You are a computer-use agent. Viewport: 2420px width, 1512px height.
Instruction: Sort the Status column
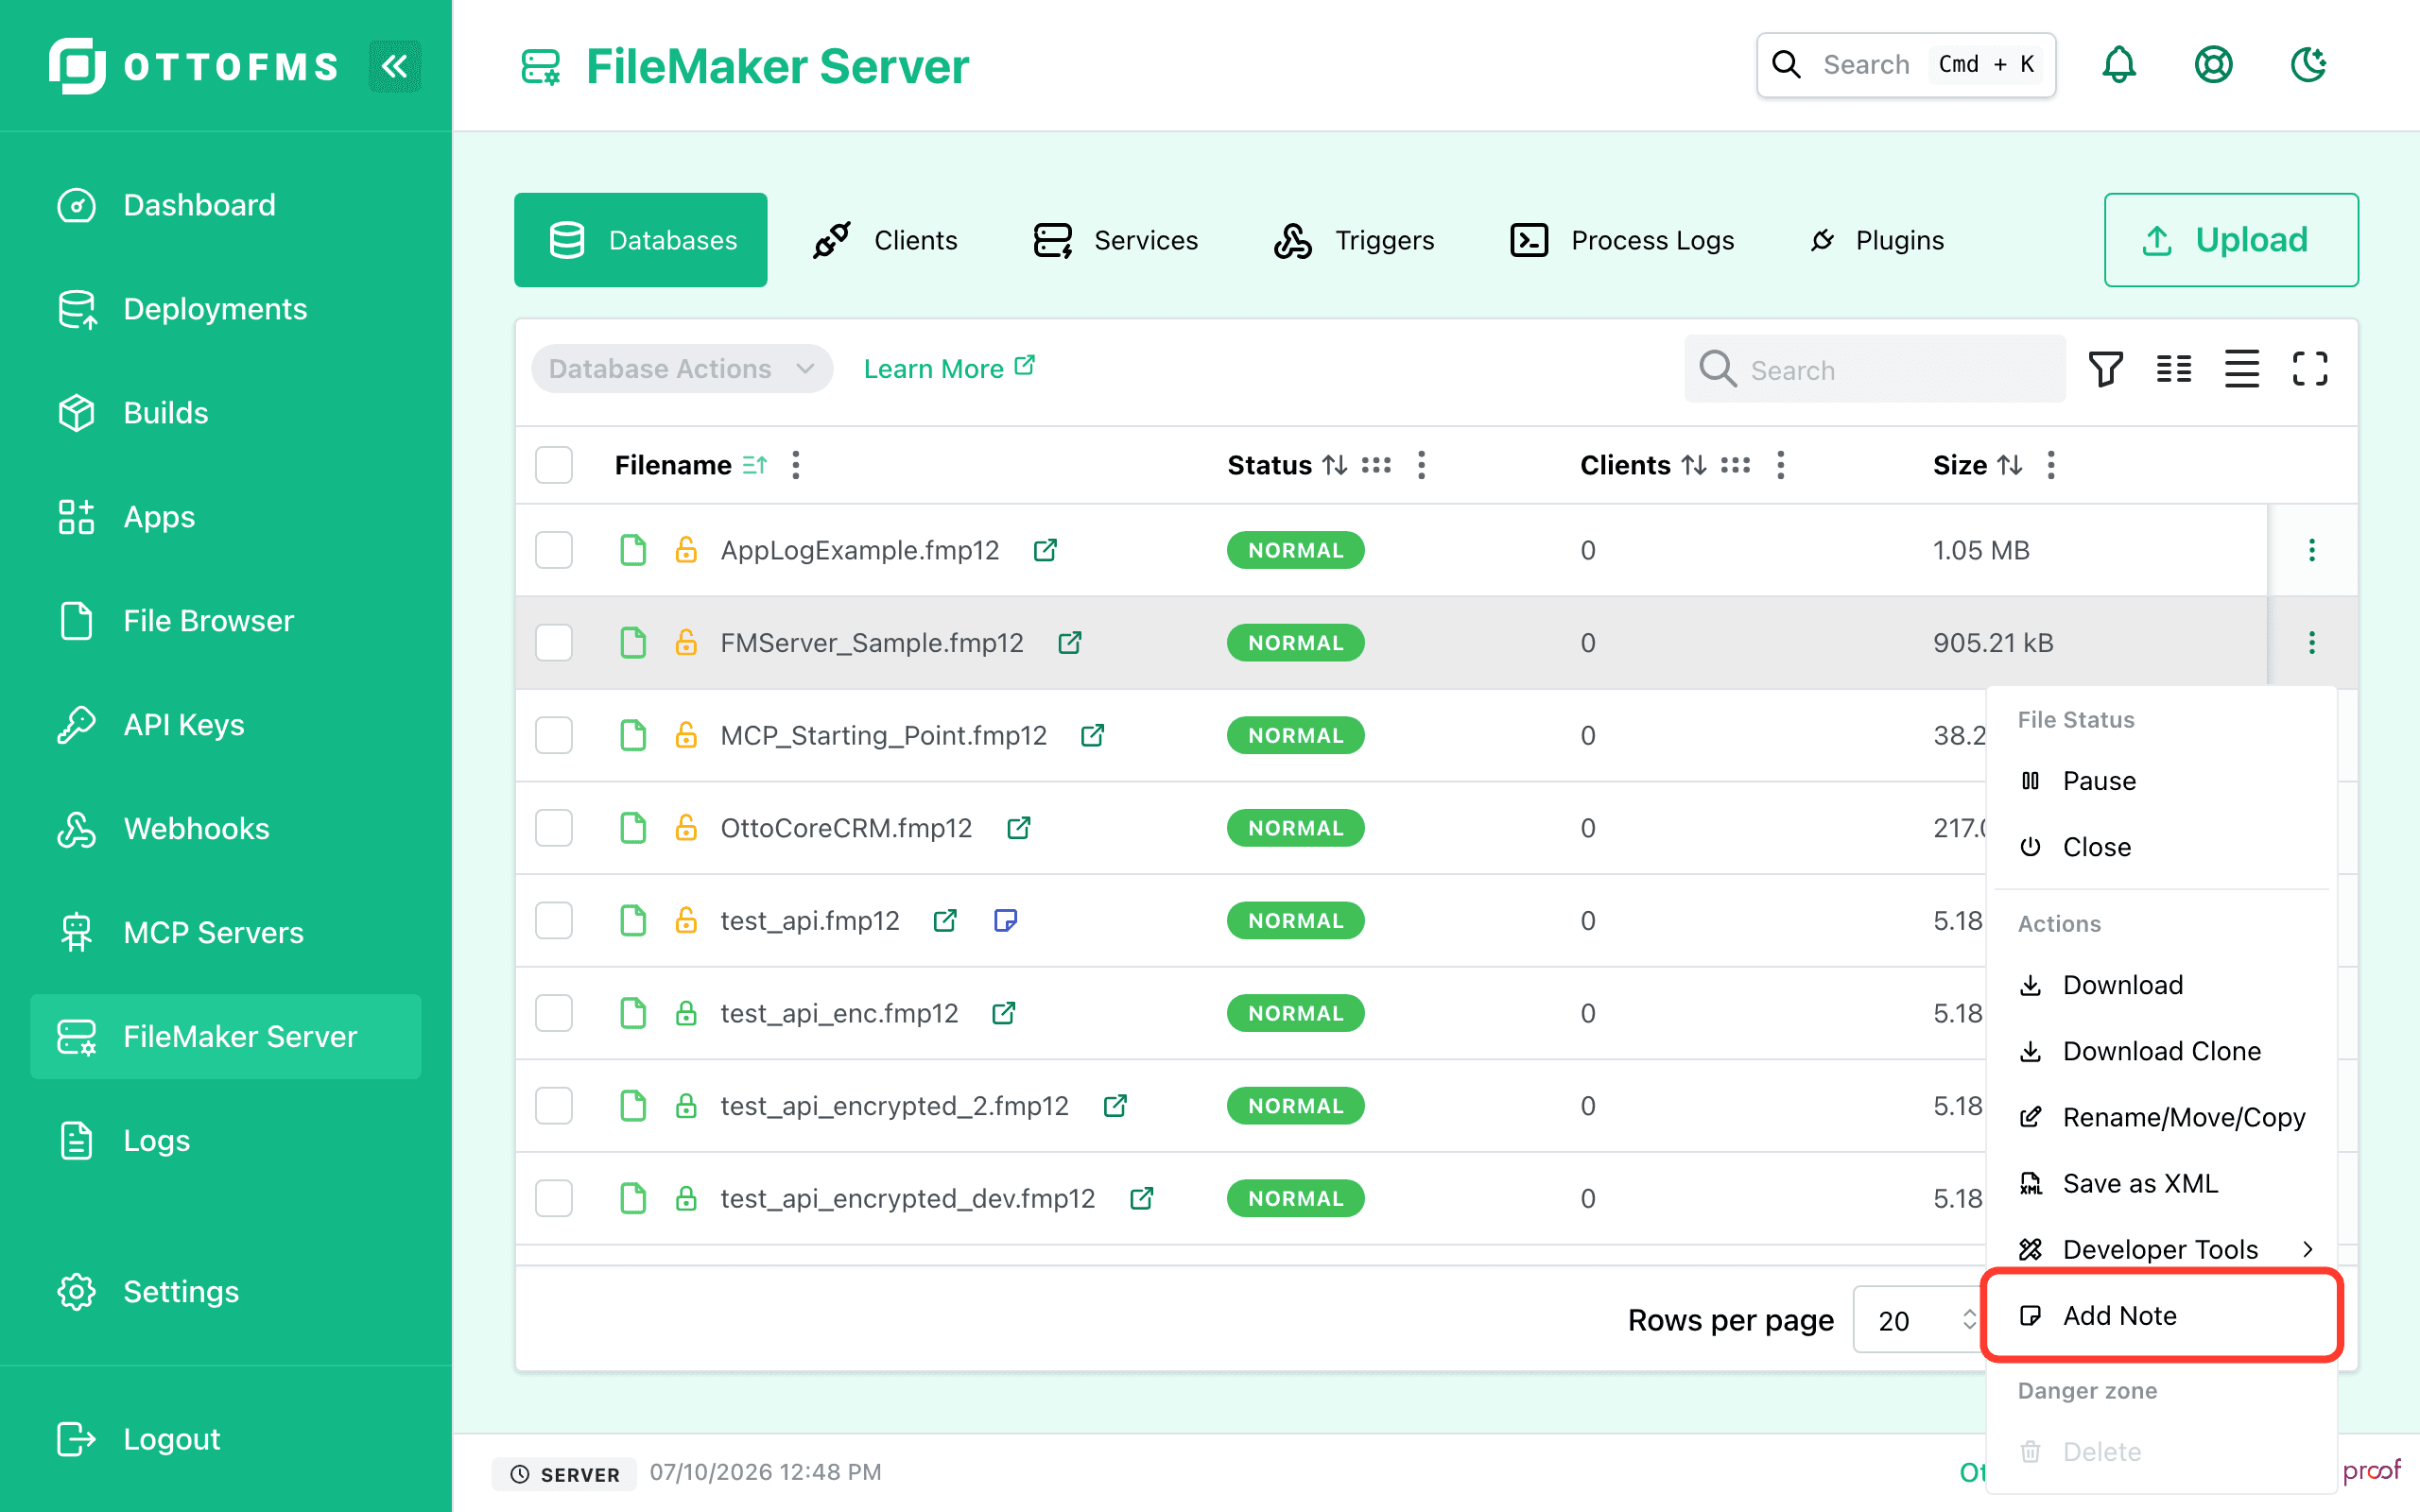tap(1335, 465)
